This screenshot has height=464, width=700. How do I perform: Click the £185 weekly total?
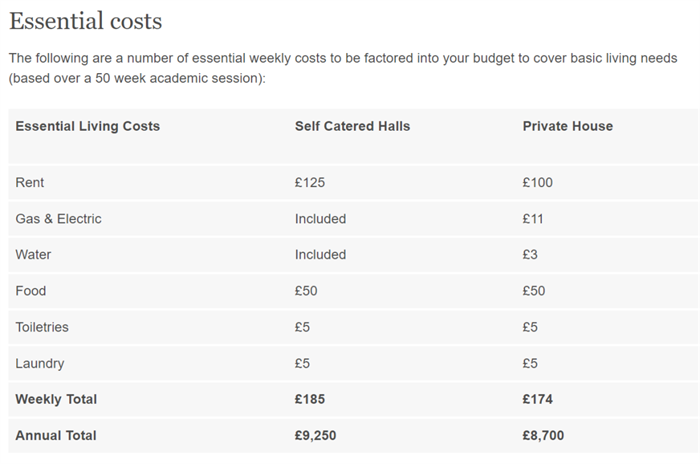coord(310,399)
